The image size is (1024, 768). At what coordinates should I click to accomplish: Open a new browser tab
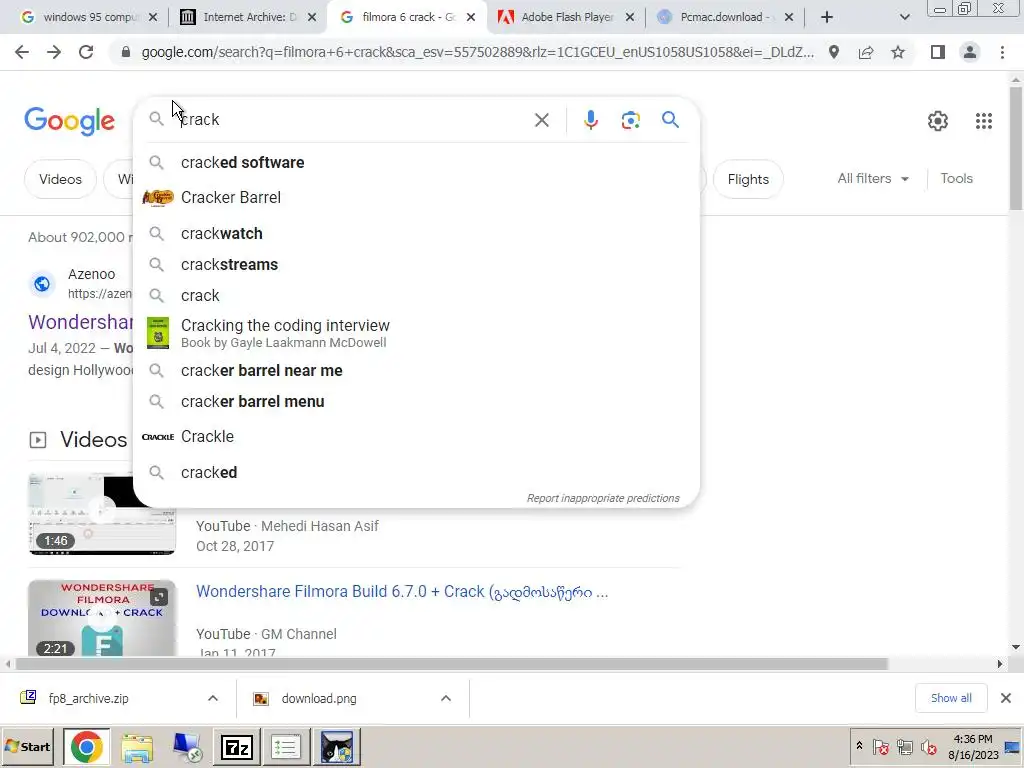827,17
